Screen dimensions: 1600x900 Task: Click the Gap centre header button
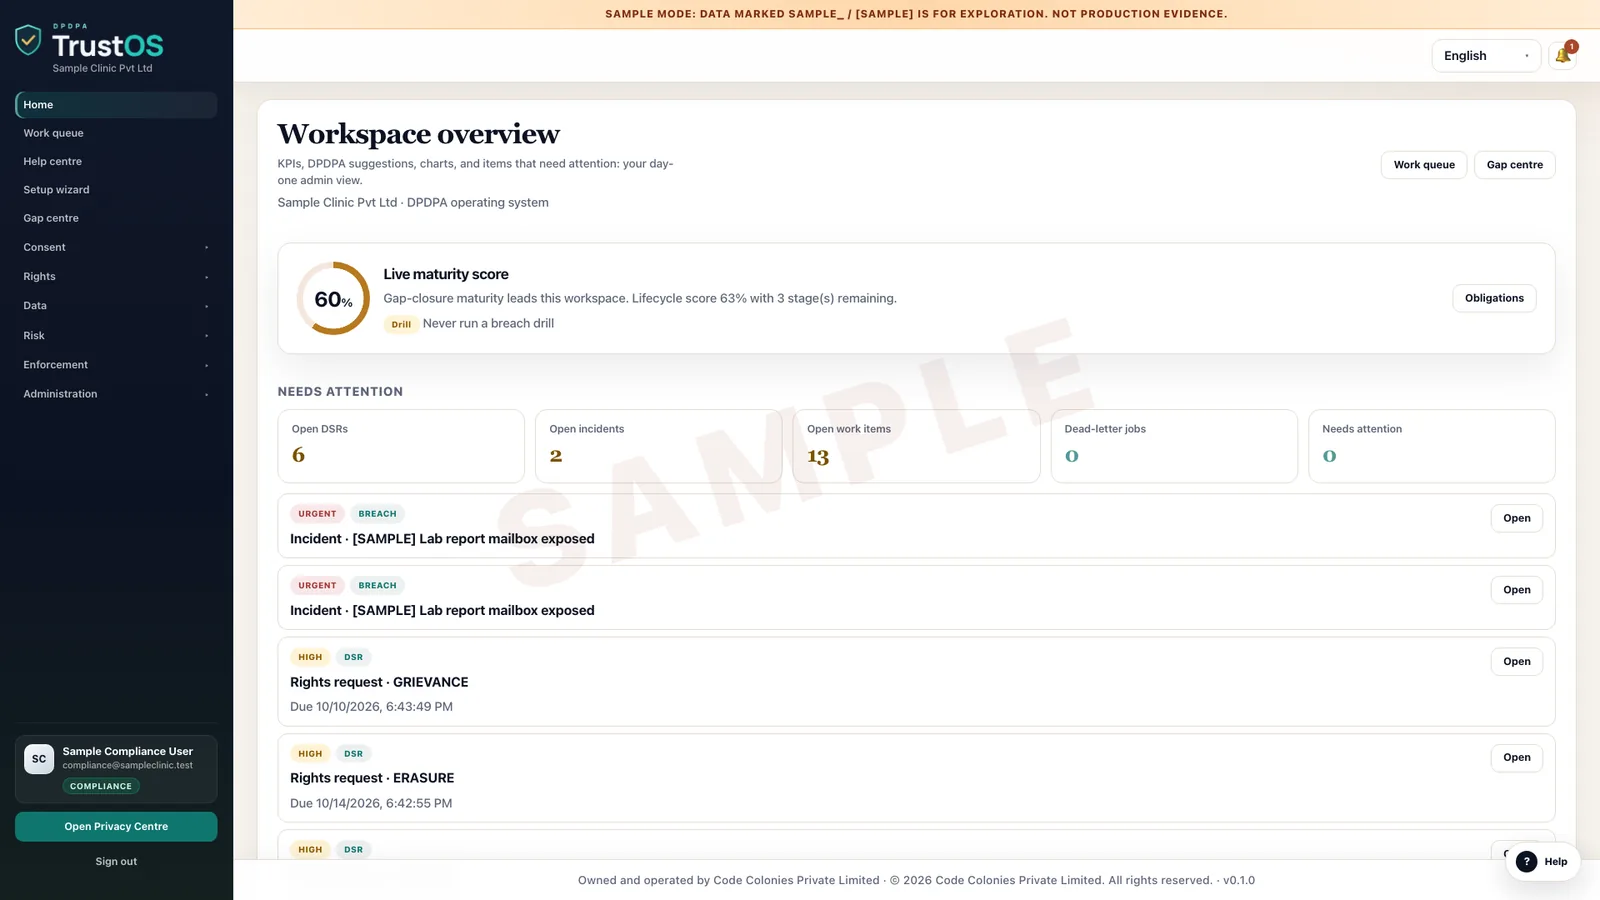(x=1514, y=165)
